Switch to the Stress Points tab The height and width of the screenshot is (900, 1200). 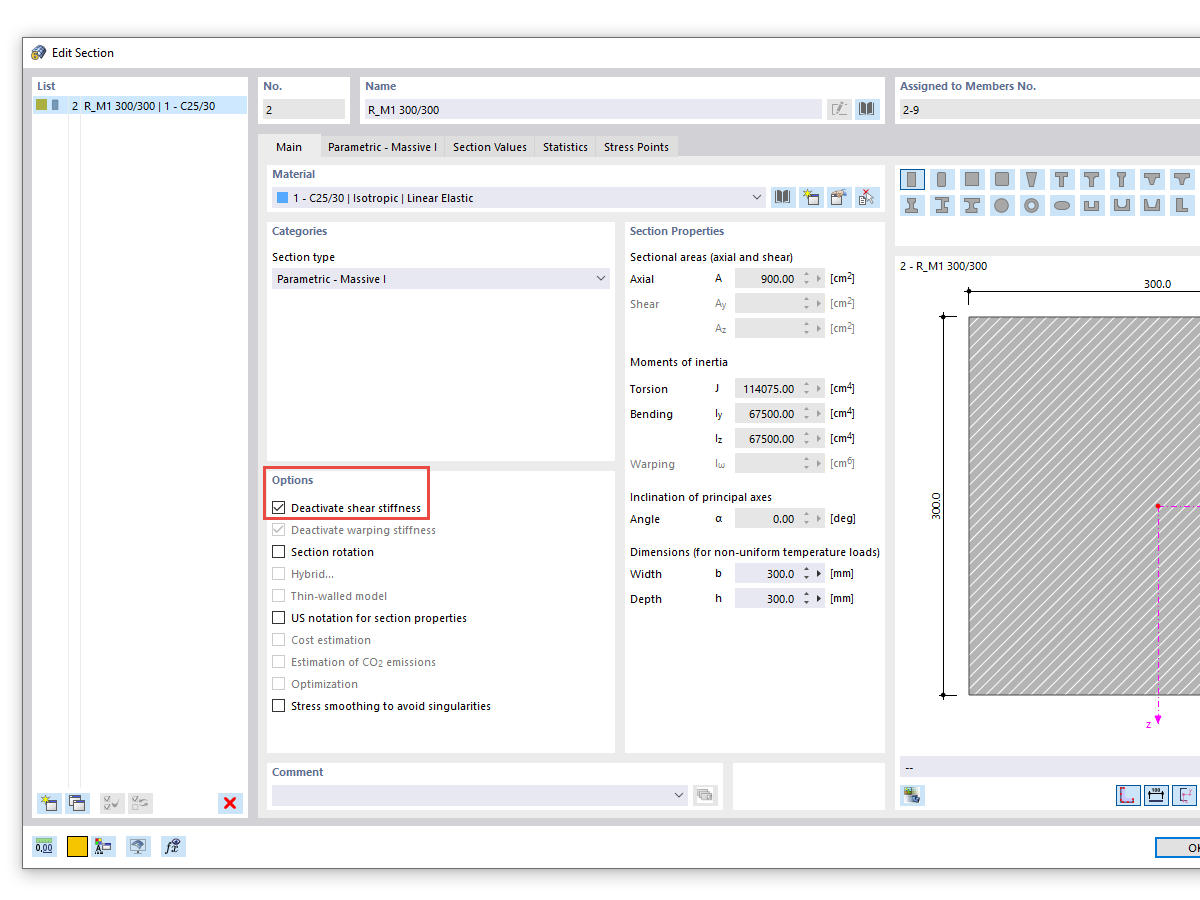[636, 146]
